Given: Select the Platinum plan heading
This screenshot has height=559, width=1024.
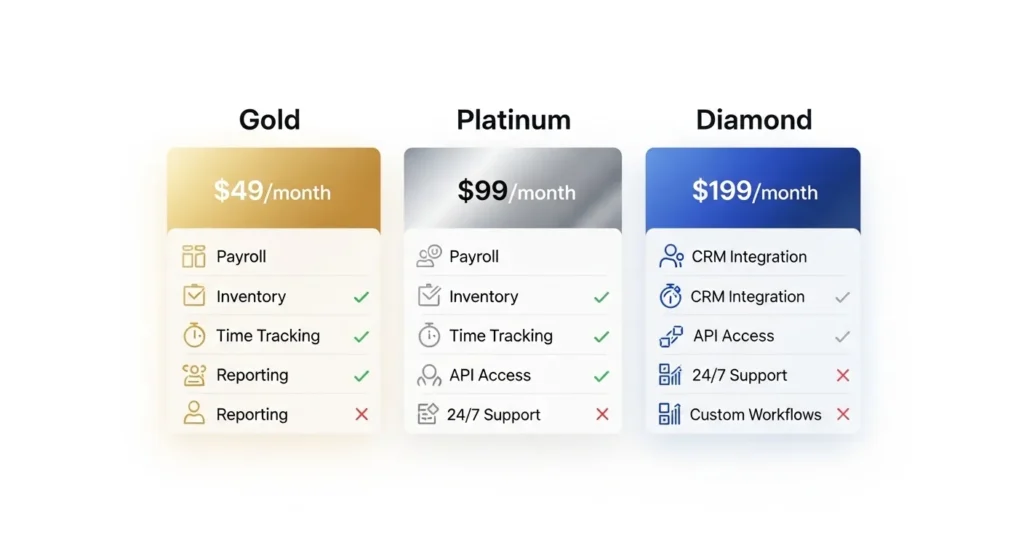Looking at the screenshot, I should click(513, 121).
